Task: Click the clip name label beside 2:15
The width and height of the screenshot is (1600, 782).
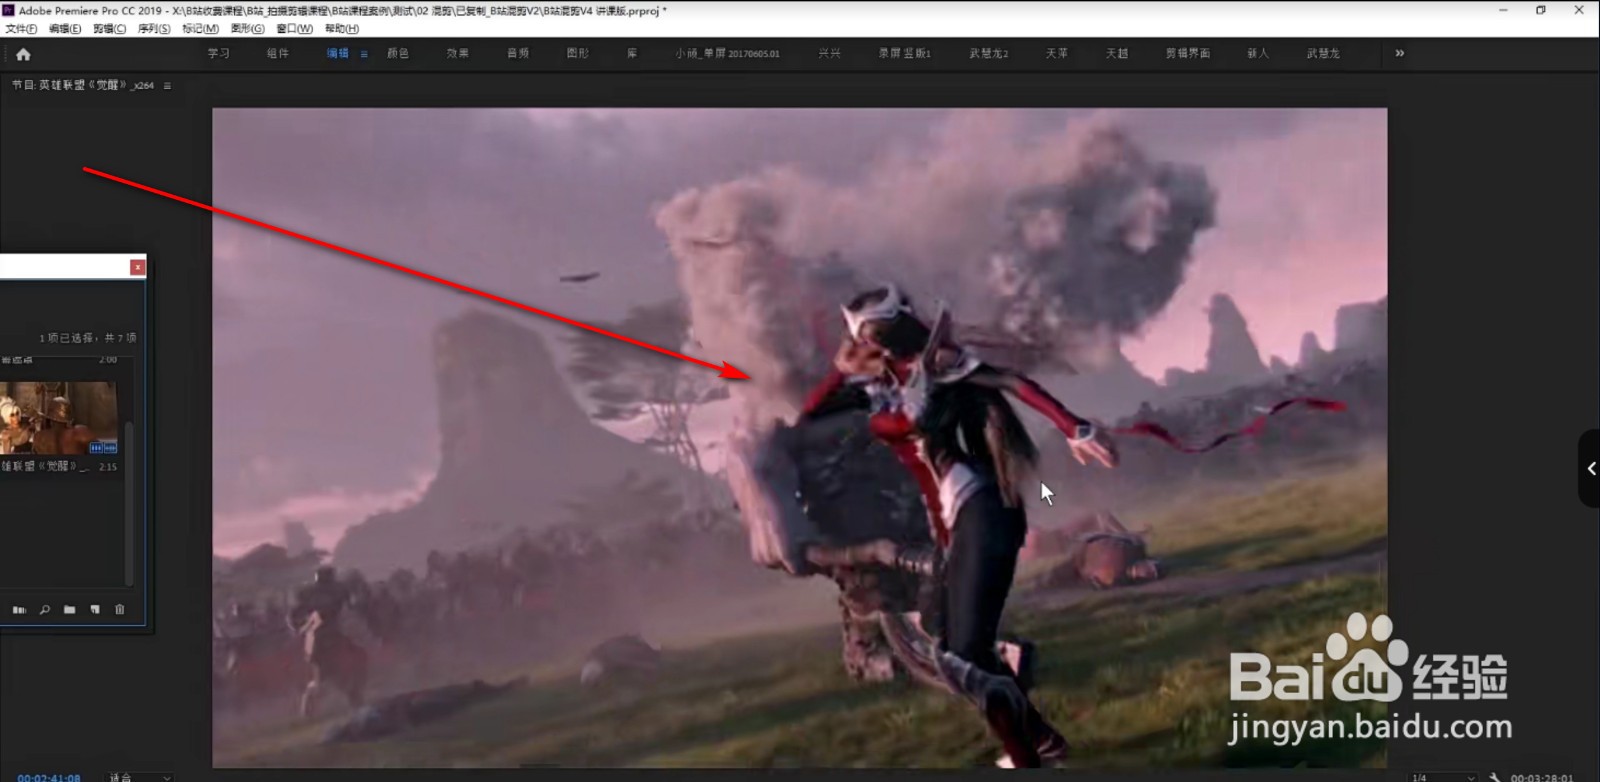Action: point(46,466)
